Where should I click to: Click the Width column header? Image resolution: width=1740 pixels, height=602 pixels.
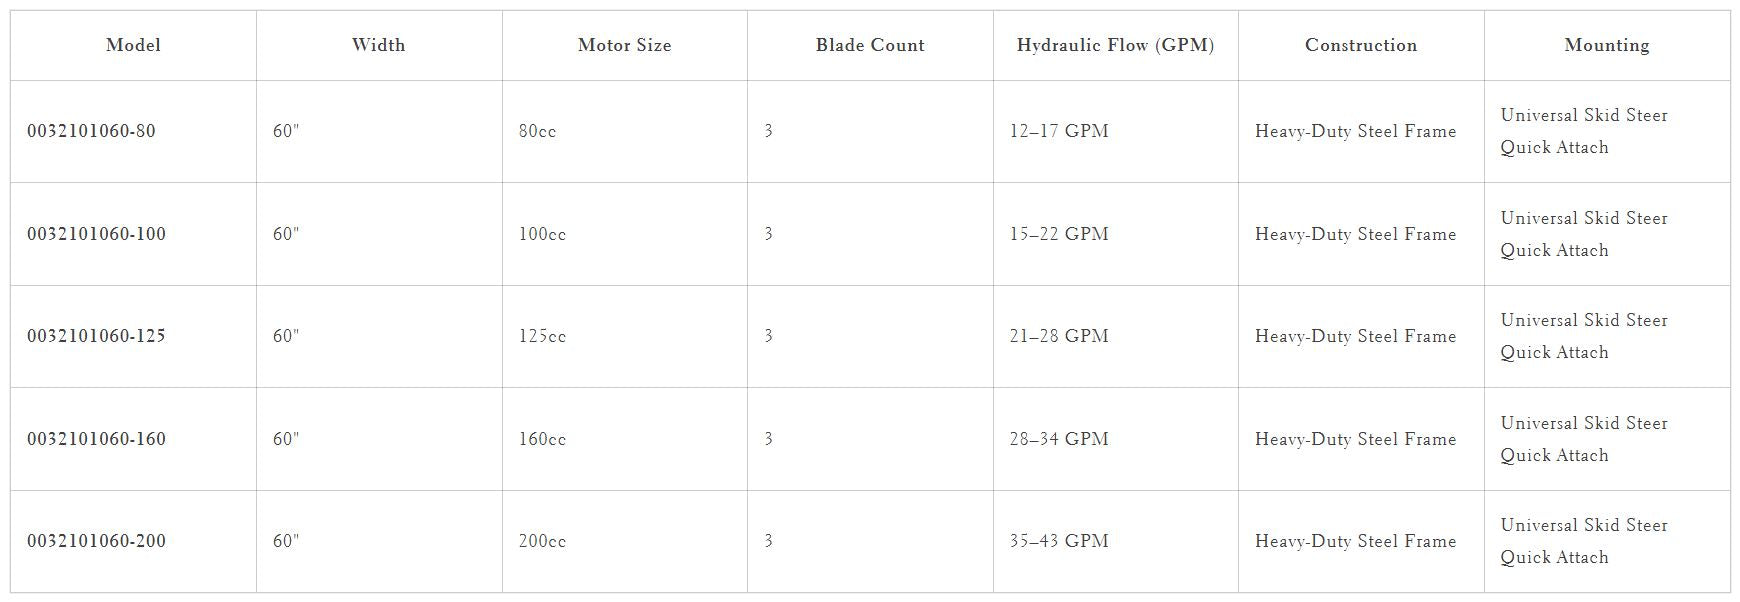pos(378,45)
